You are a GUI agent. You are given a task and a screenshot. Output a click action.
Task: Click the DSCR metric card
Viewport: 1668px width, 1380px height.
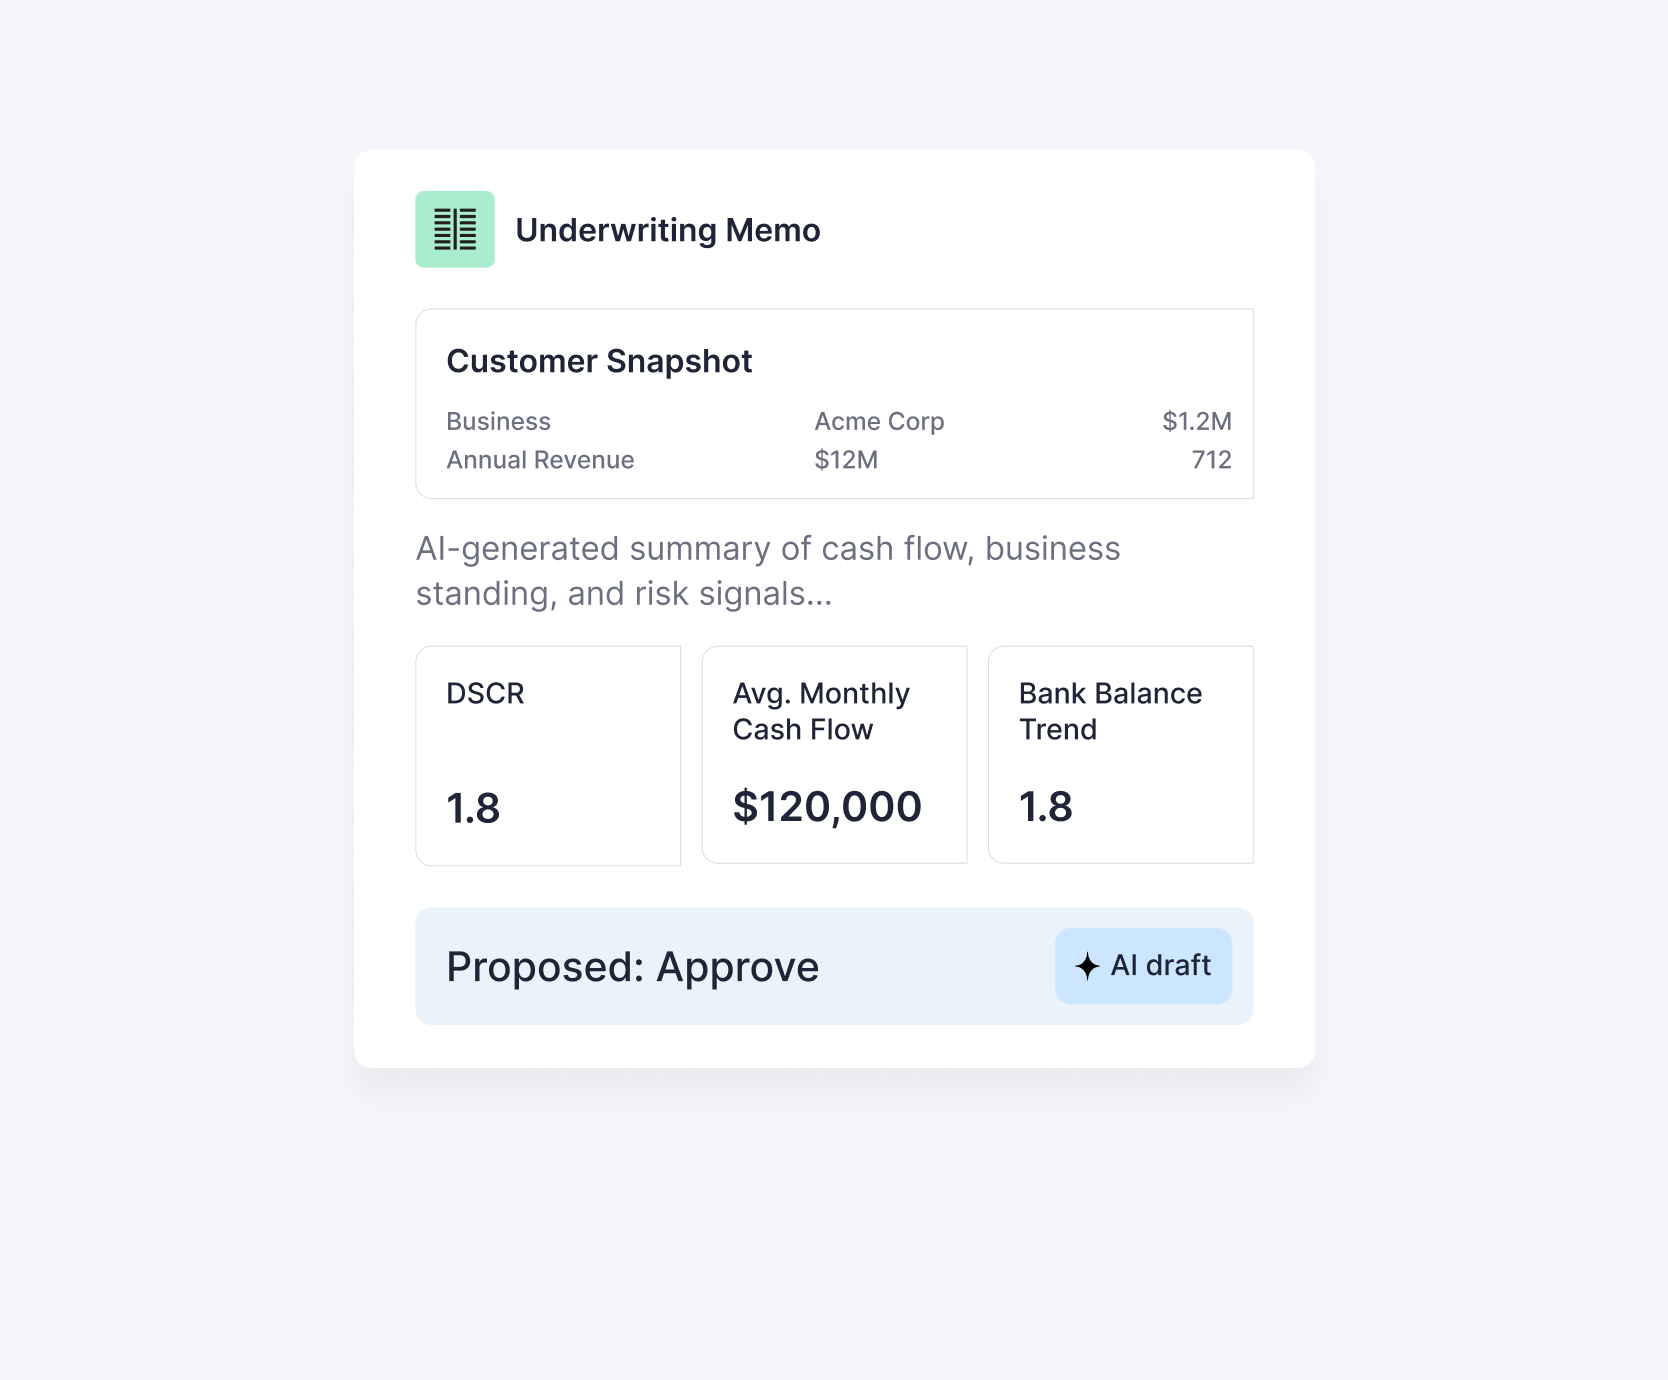coord(548,755)
